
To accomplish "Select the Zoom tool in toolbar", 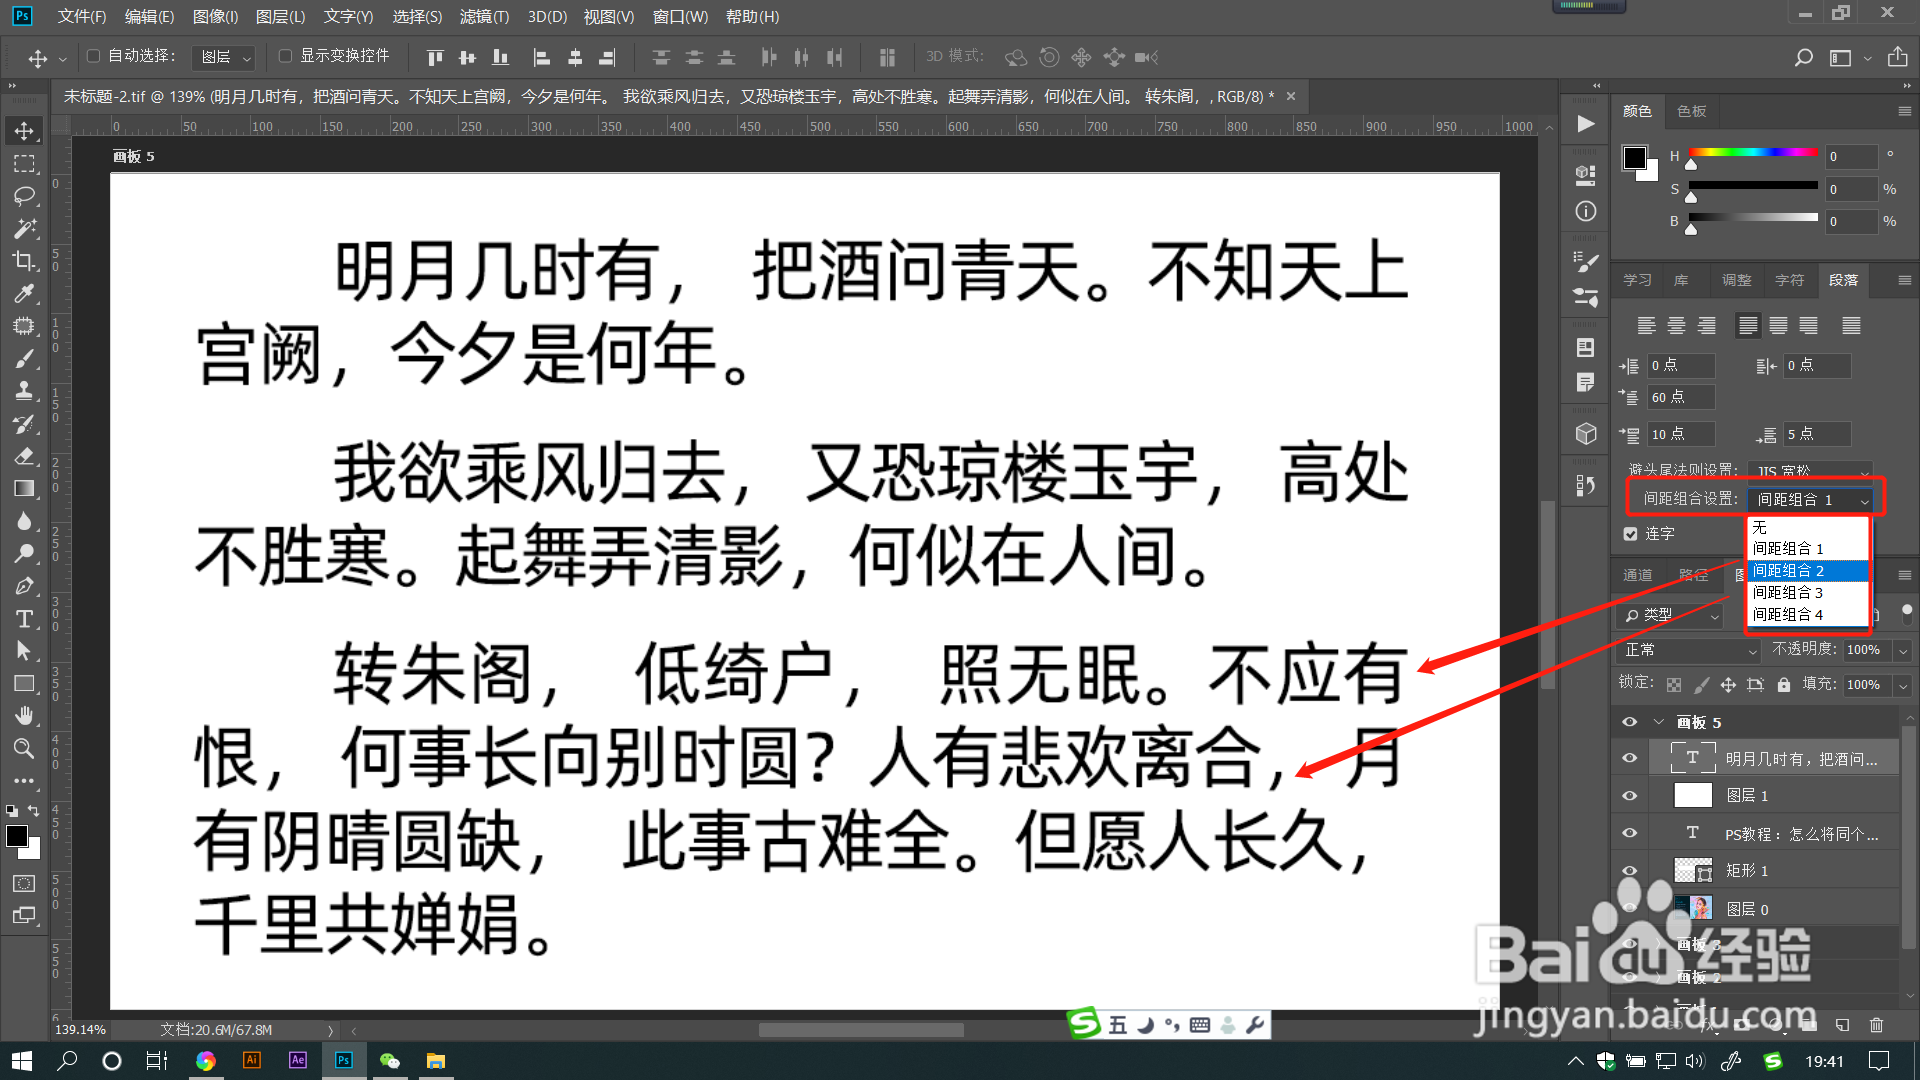I will [24, 749].
